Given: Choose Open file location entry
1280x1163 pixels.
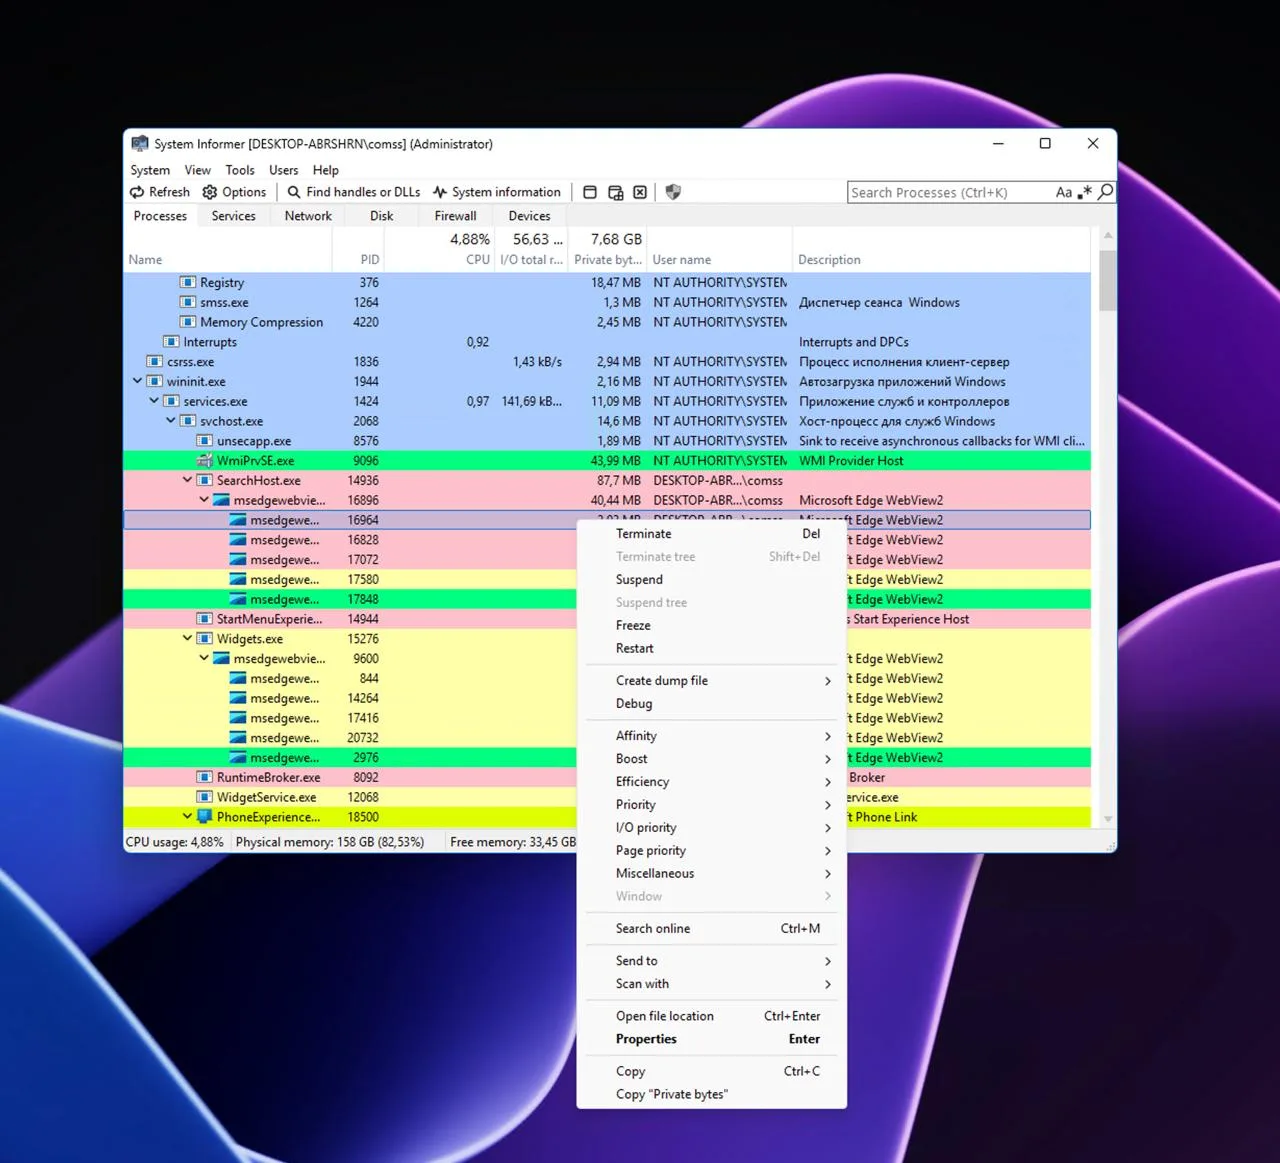Looking at the screenshot, I should [x=712, y=1016].
